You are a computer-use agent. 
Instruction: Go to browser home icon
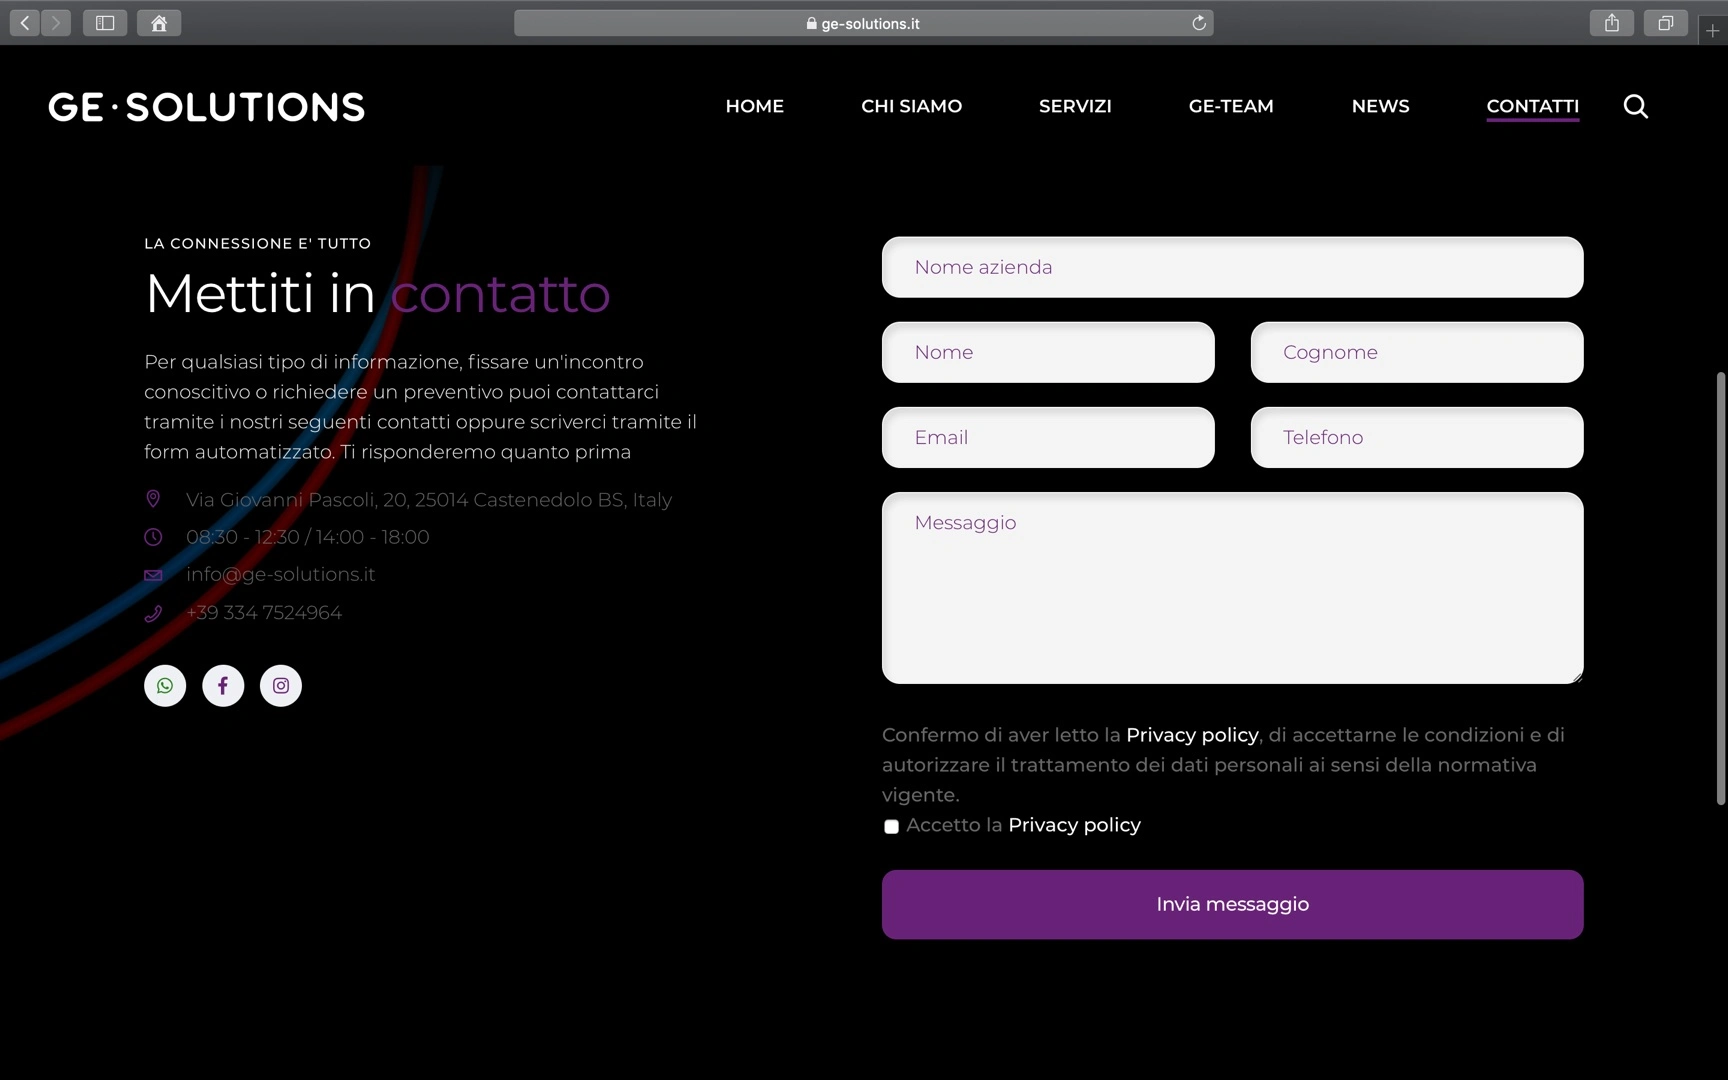pyautogui.click(x=159, y=23)
